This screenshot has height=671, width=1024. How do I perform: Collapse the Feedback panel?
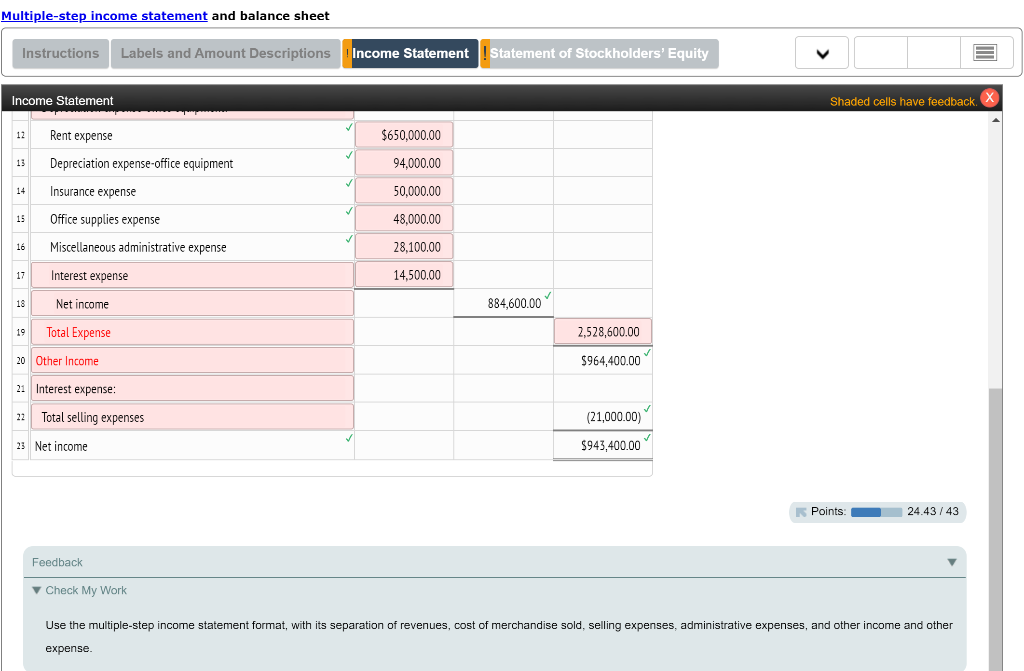click(x=952, y=562)
